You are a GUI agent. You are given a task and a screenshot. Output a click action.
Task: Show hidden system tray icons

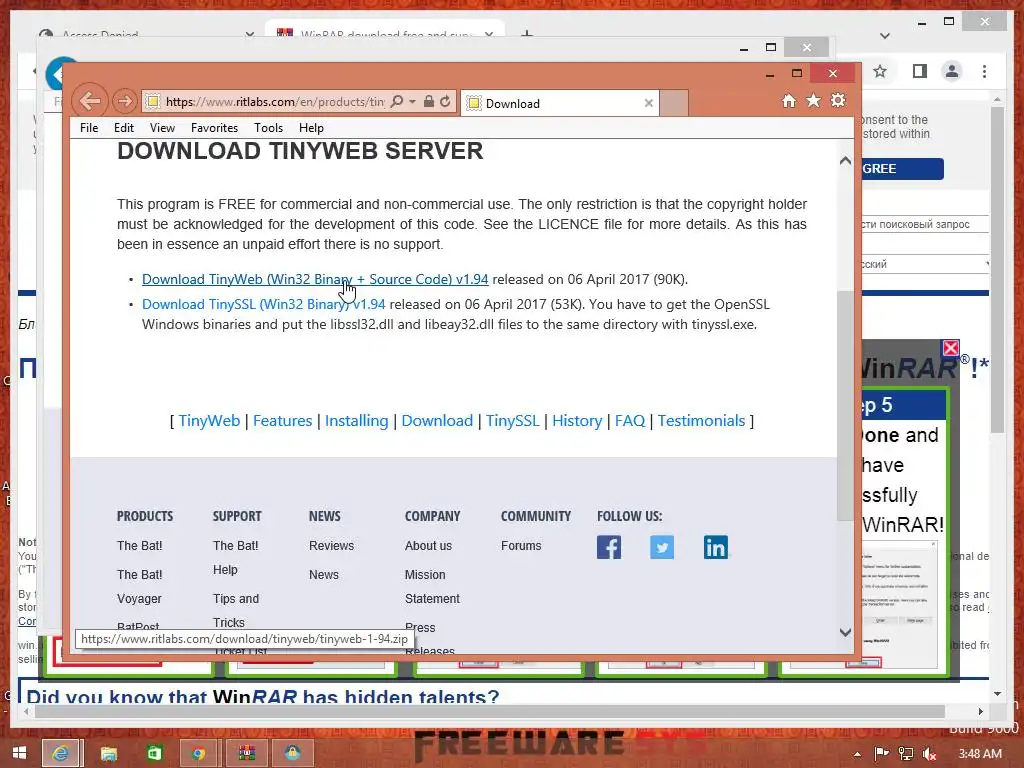click(857, 754)
